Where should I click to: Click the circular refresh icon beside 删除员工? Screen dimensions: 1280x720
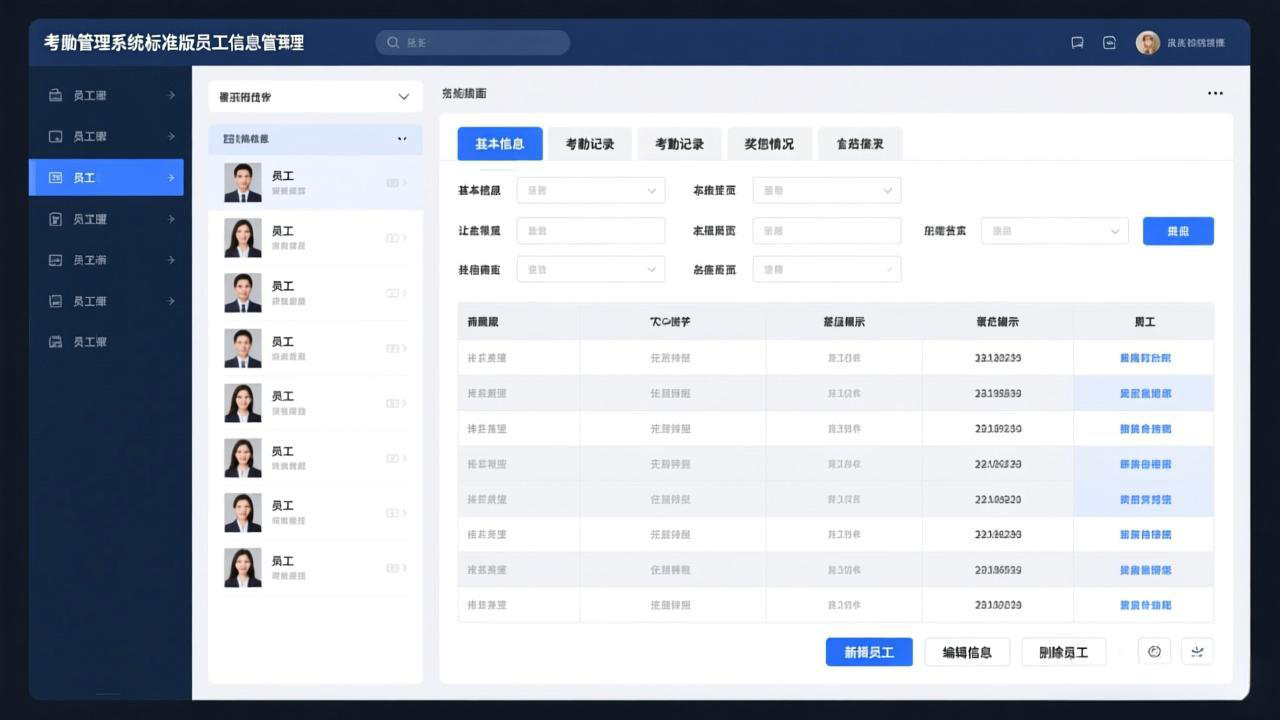point(1154,652)
